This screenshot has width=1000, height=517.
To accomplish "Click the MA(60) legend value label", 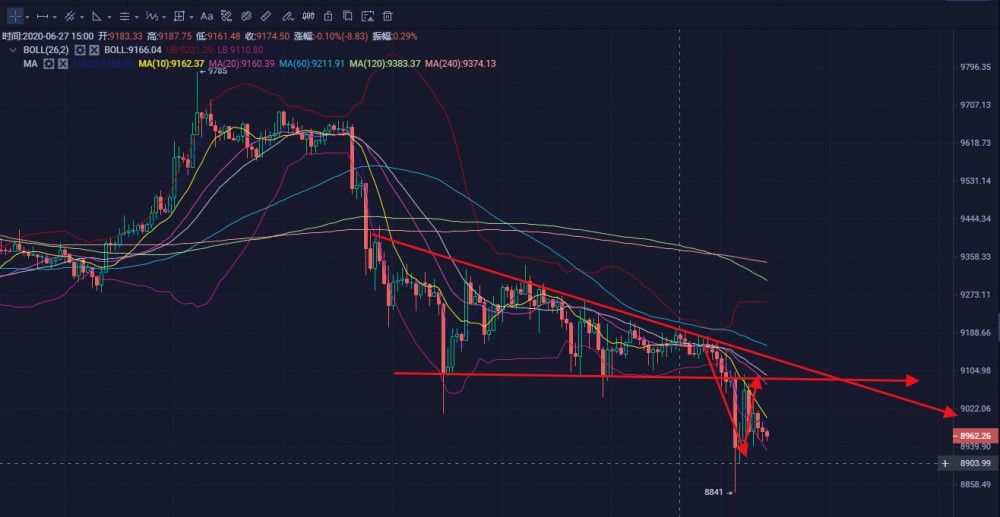I will point(314,63).
